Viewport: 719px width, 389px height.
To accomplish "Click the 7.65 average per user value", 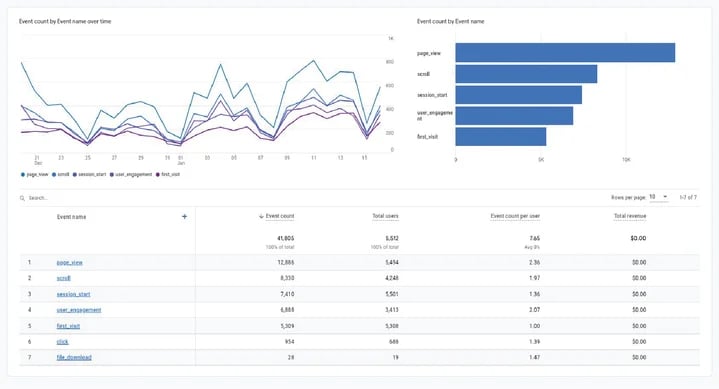I will point(534,239).
